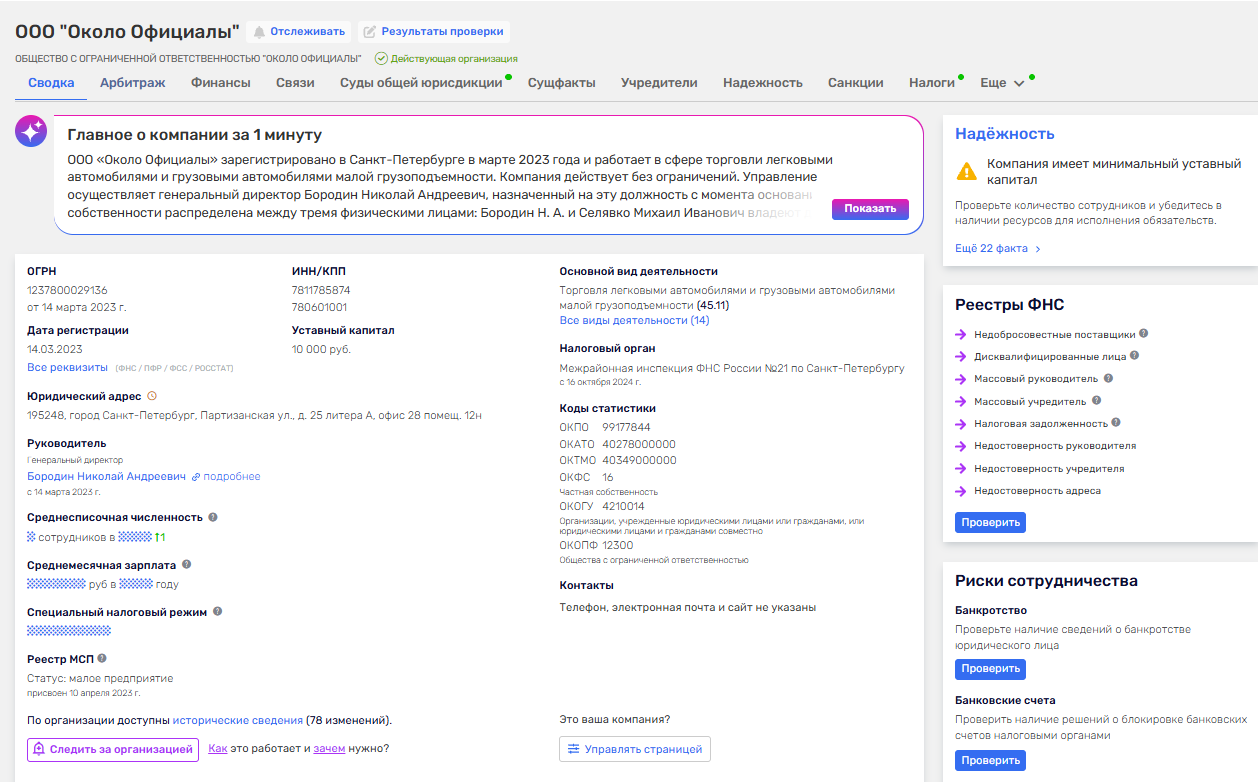The width and height of the screenshot is (1258, 782).
Task: Open help icon for Среднемесячная зарплата
Action: (187, 565)
